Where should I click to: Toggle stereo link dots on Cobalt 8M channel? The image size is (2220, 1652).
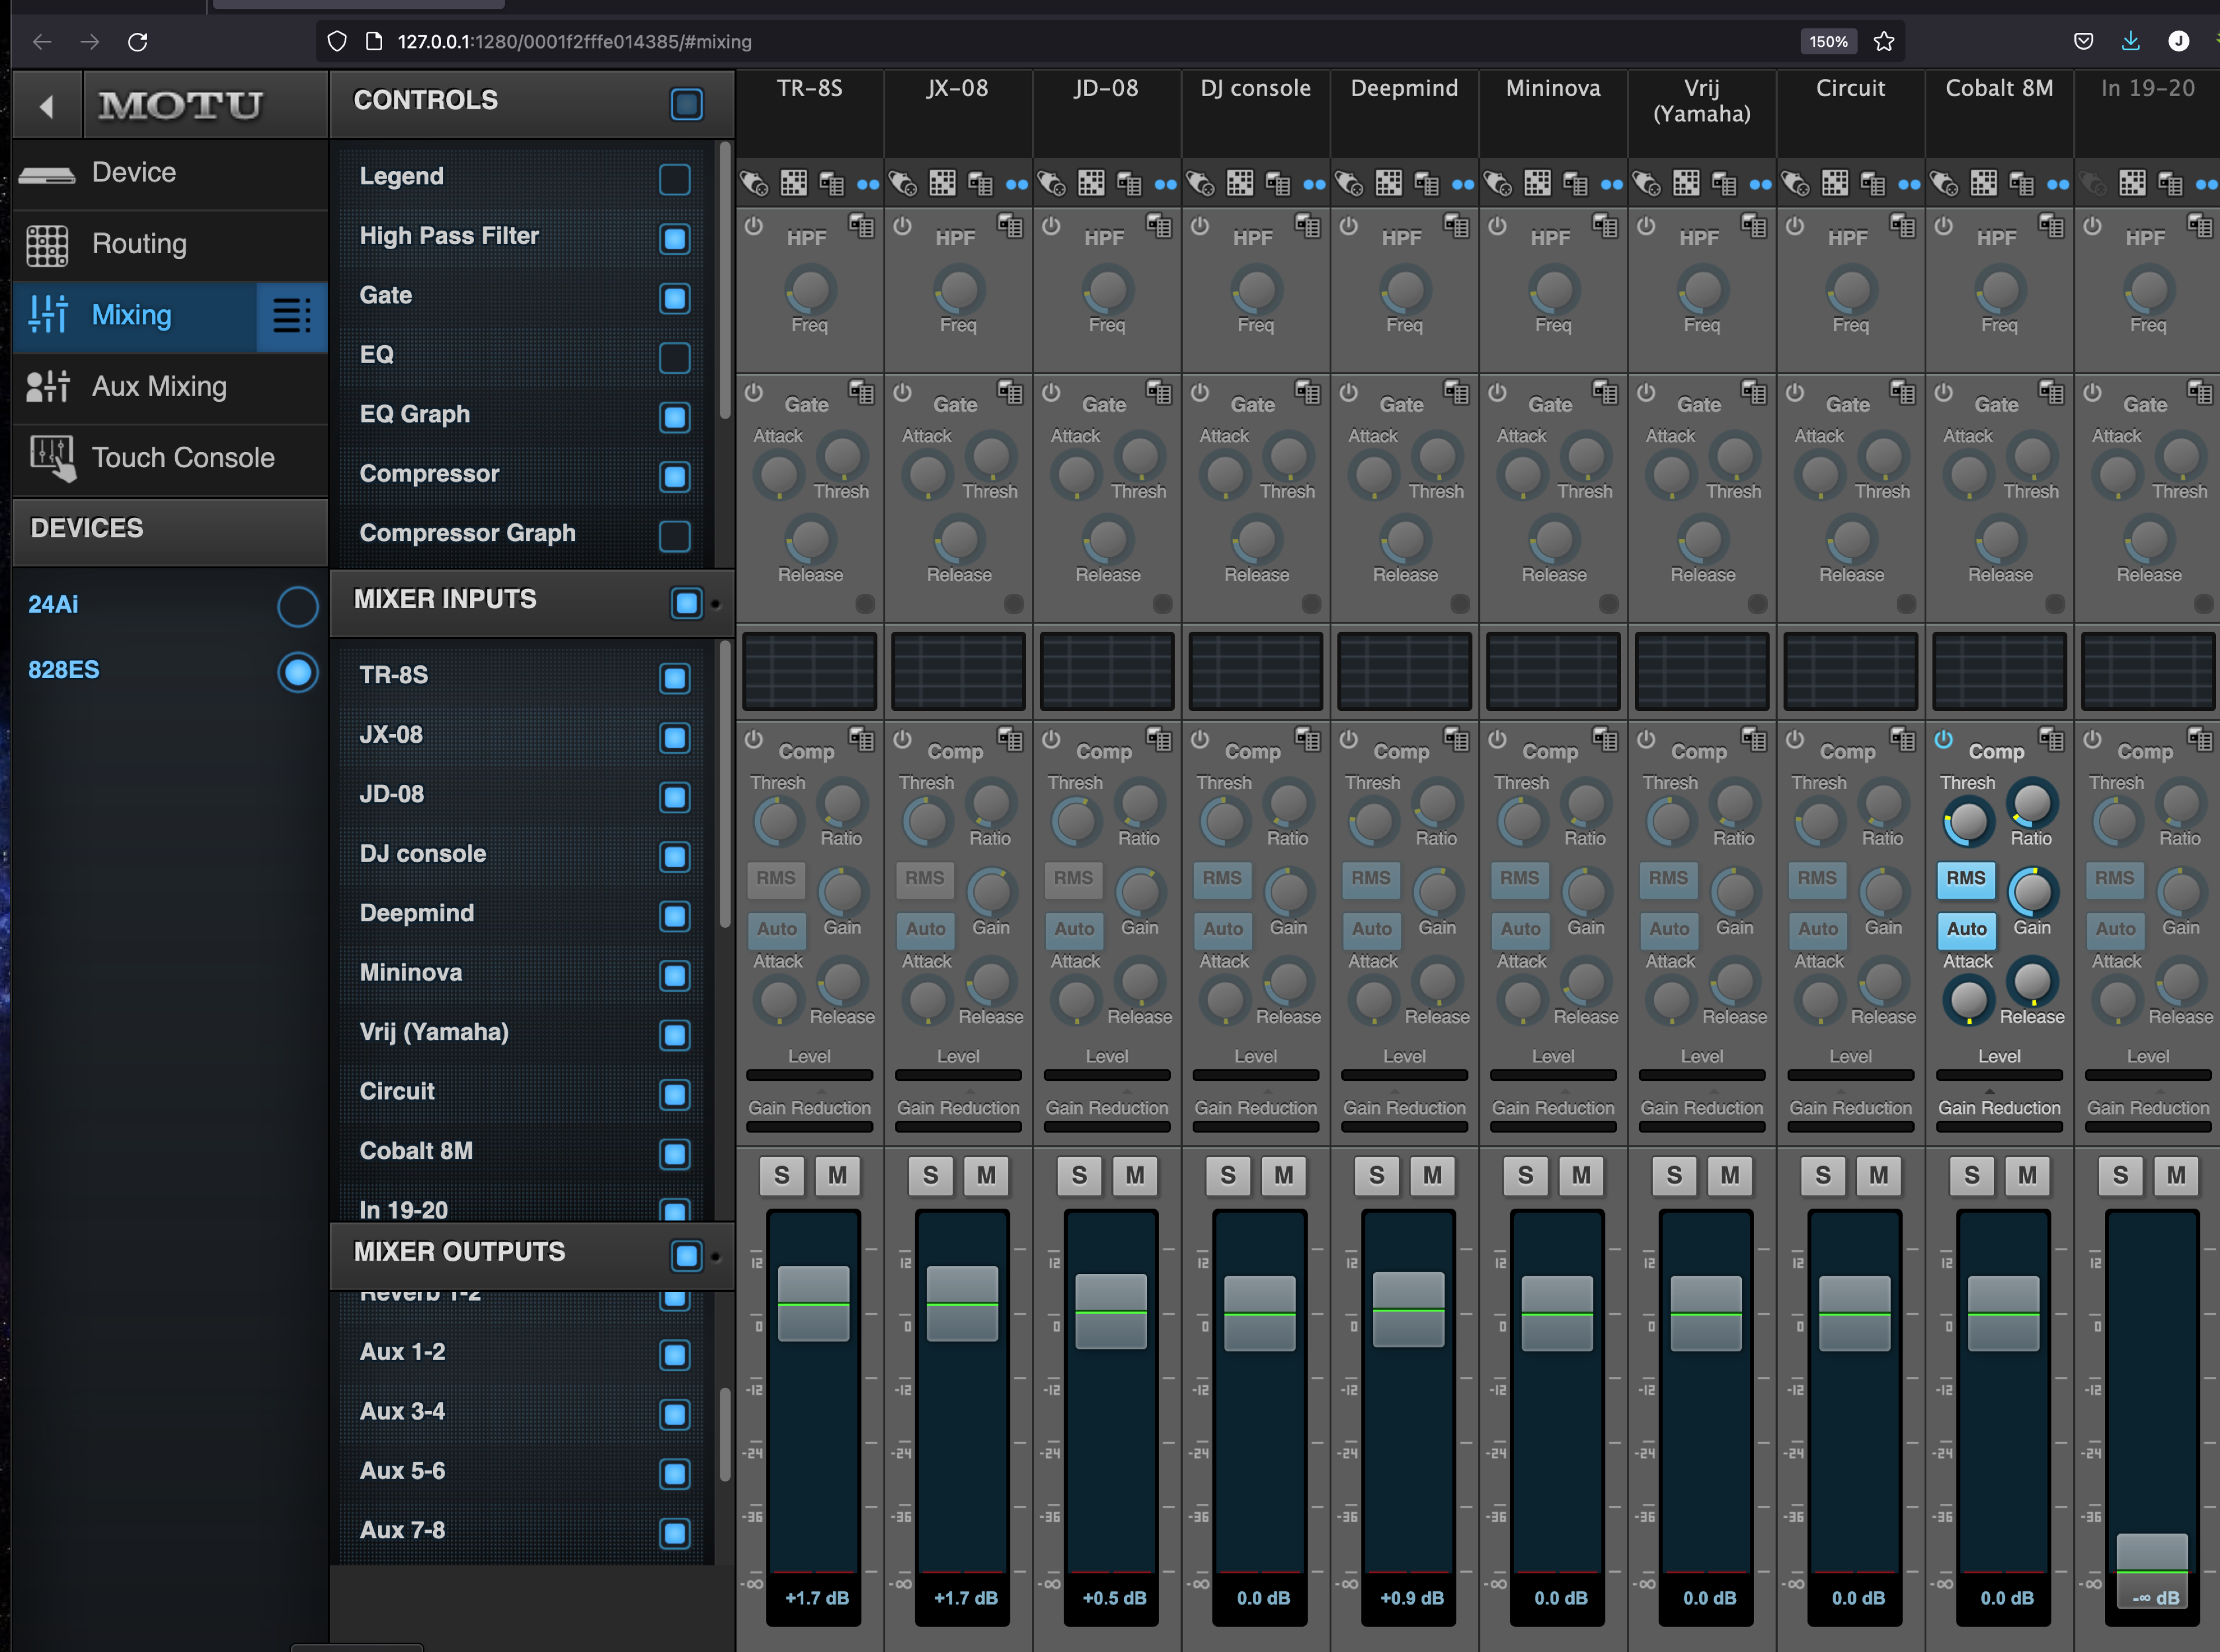[2058, 185]
